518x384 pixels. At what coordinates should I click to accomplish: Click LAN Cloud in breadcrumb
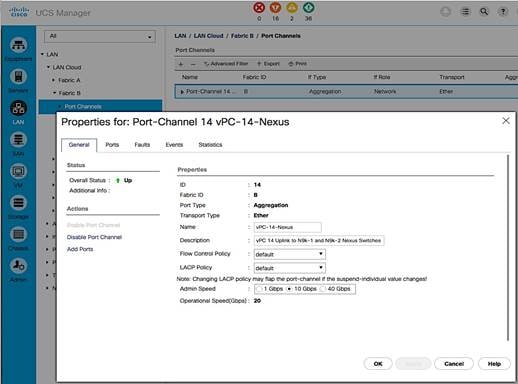pyautogui.click(x=208, y=36)
